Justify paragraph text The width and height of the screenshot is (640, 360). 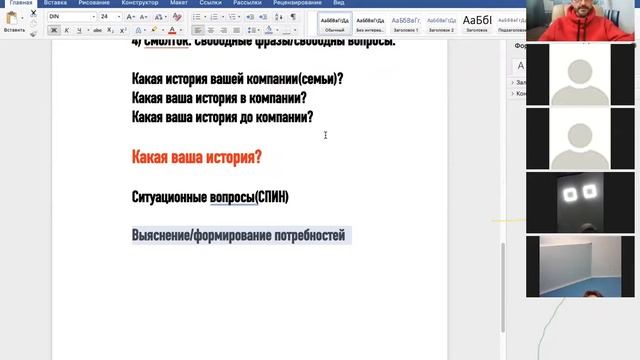[x=236, y=30]
